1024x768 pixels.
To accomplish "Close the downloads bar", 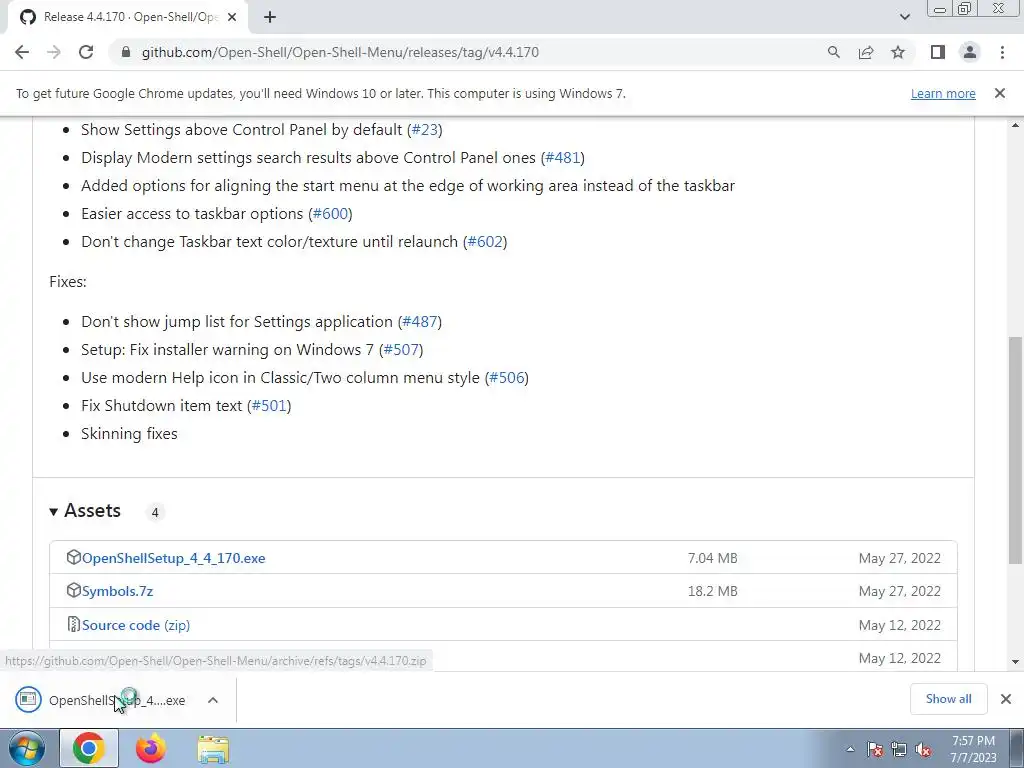I will tap(1006, 699).
